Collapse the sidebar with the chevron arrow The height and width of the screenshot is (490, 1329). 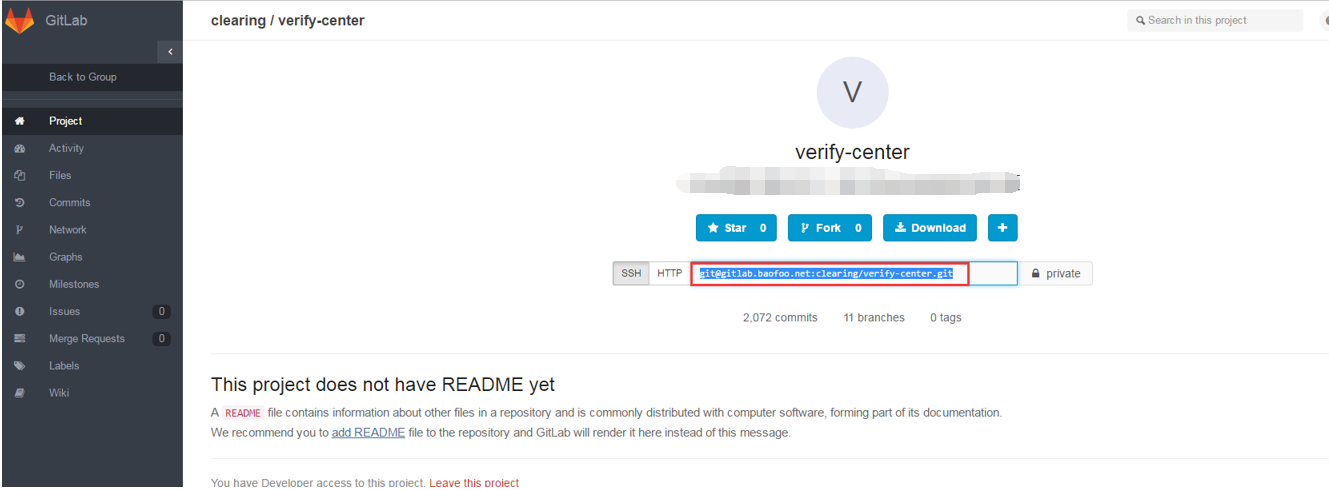(170, 51)
